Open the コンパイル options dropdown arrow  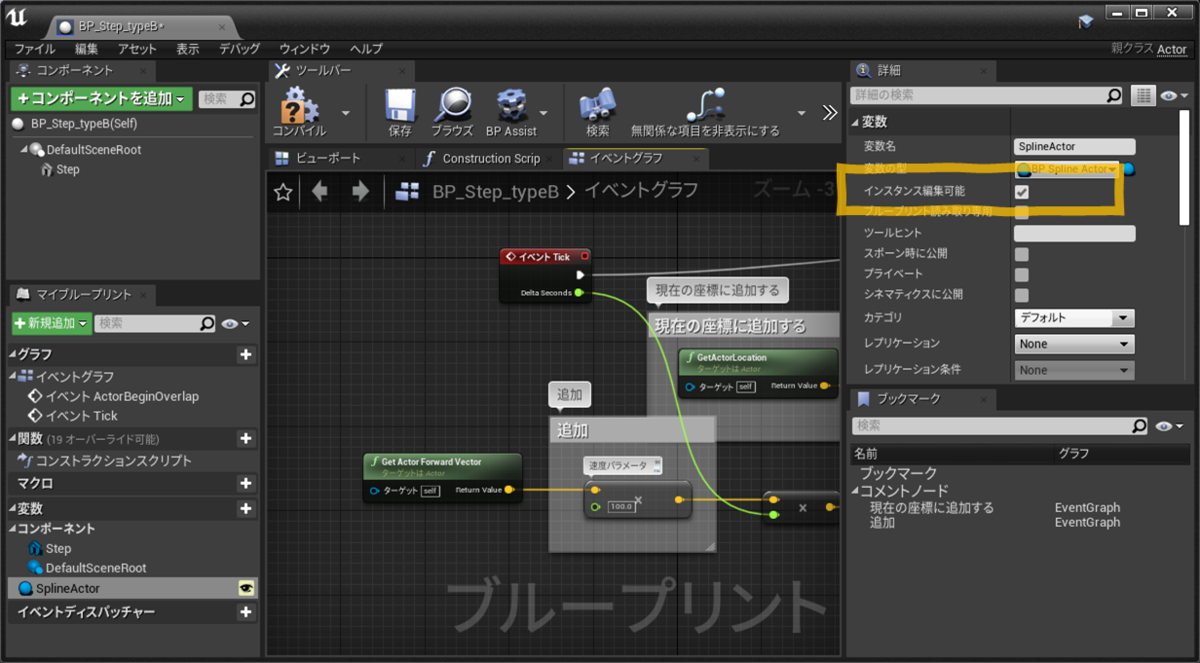pos(345,113)
